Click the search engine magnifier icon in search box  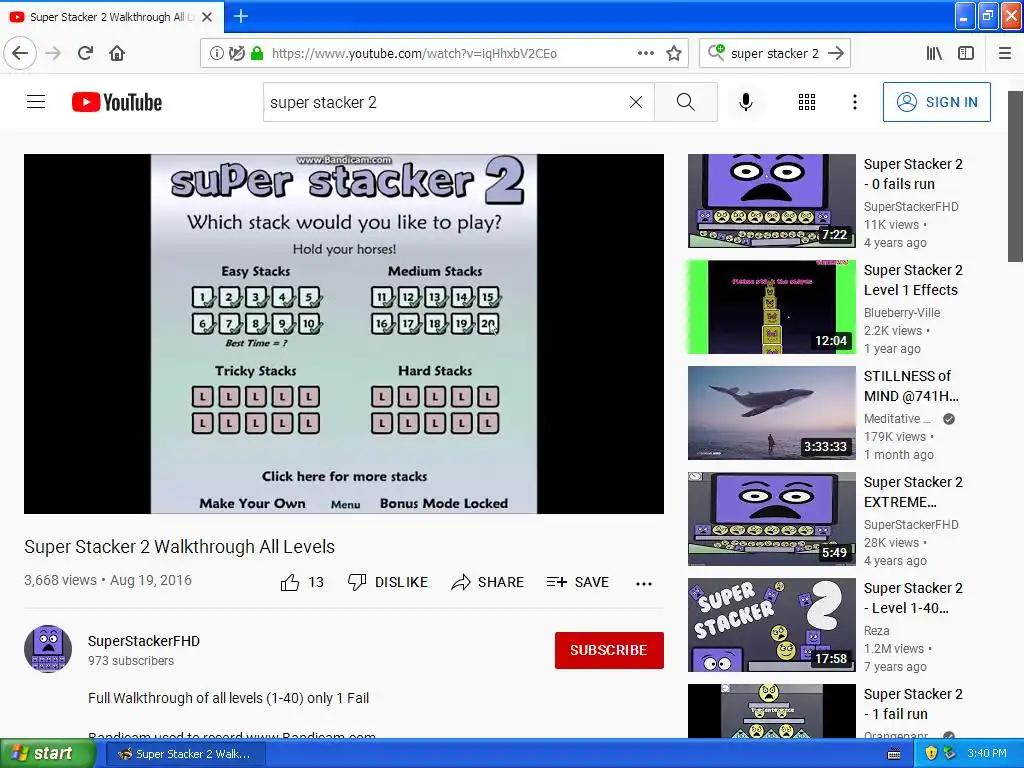(x=716, y=52)
